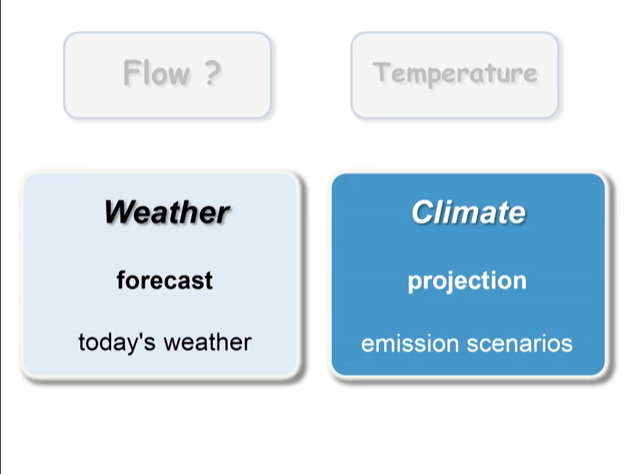Click the "today's weather" text line
The width and height of the screenshot is (639, 474).
pos(164,342)
